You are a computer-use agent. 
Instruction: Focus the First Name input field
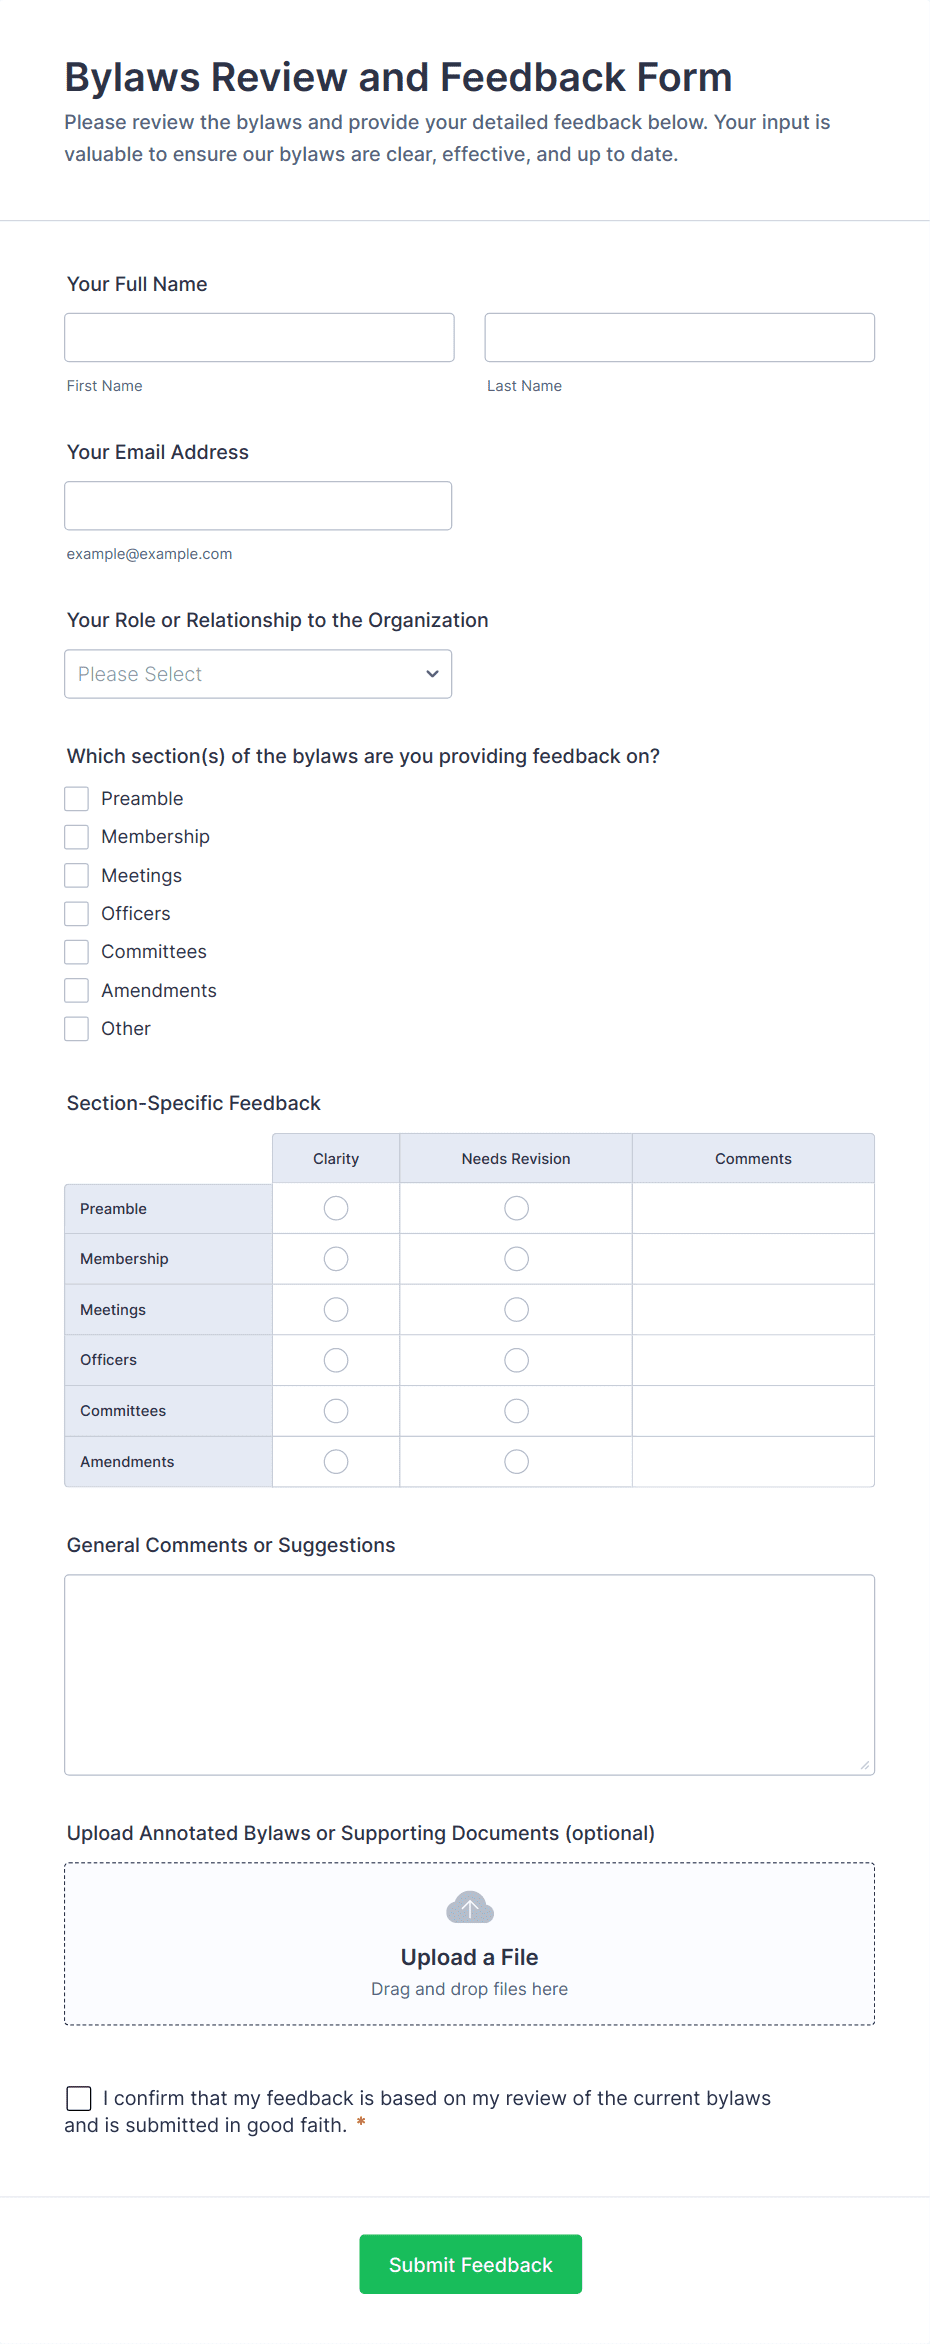pyautogui.click(x=259, y=338)
